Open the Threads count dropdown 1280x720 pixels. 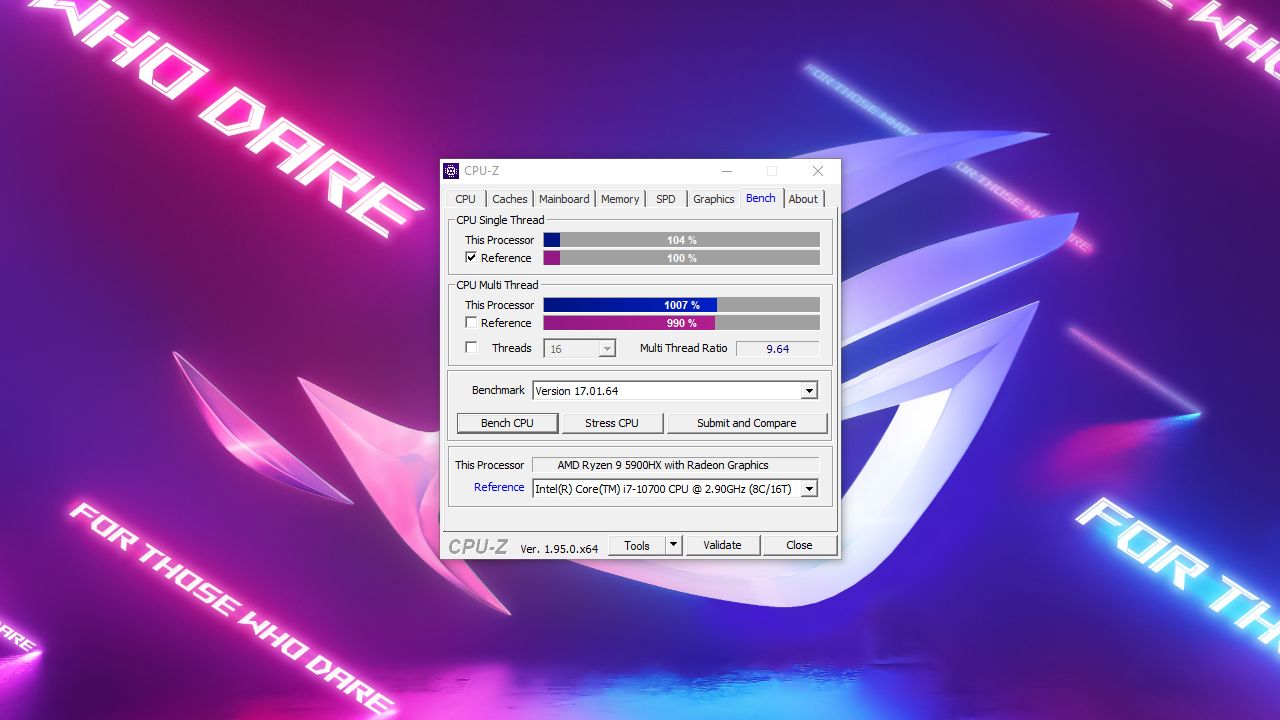[608, 348]
